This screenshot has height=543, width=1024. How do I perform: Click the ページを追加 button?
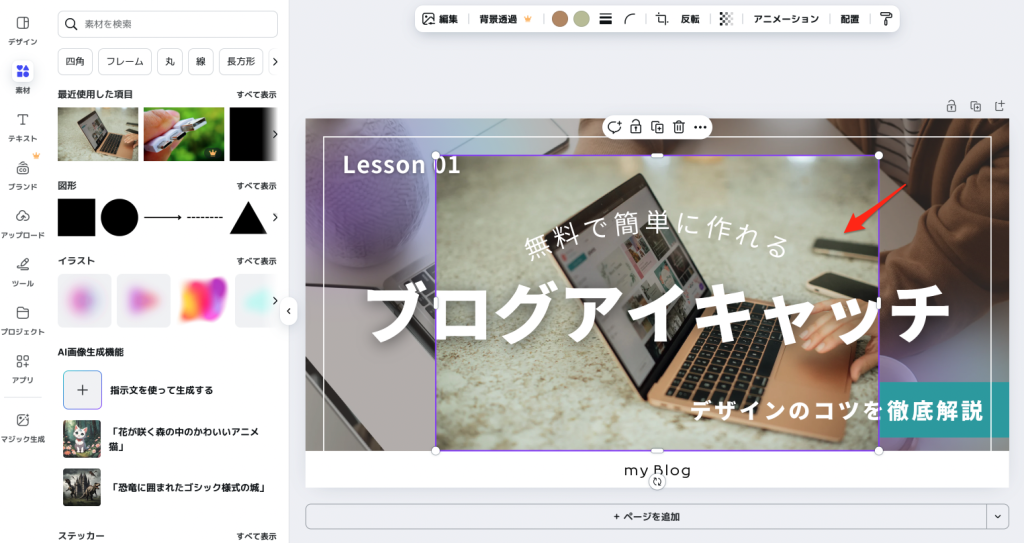(x=645, y=517)
